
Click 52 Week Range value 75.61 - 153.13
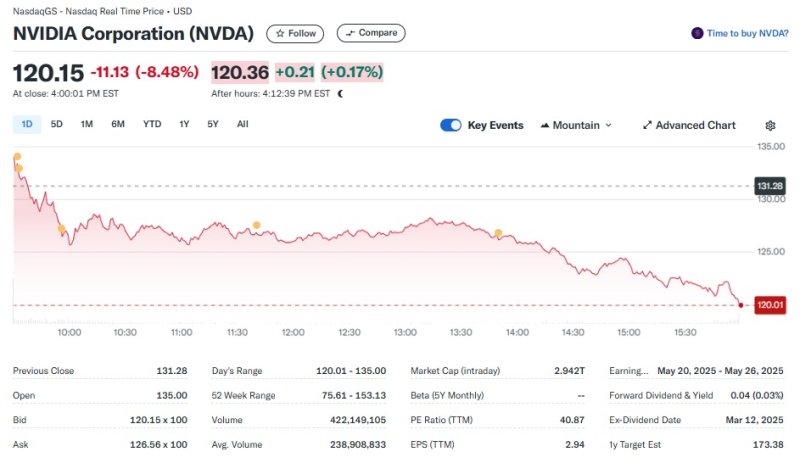(354, 396)
